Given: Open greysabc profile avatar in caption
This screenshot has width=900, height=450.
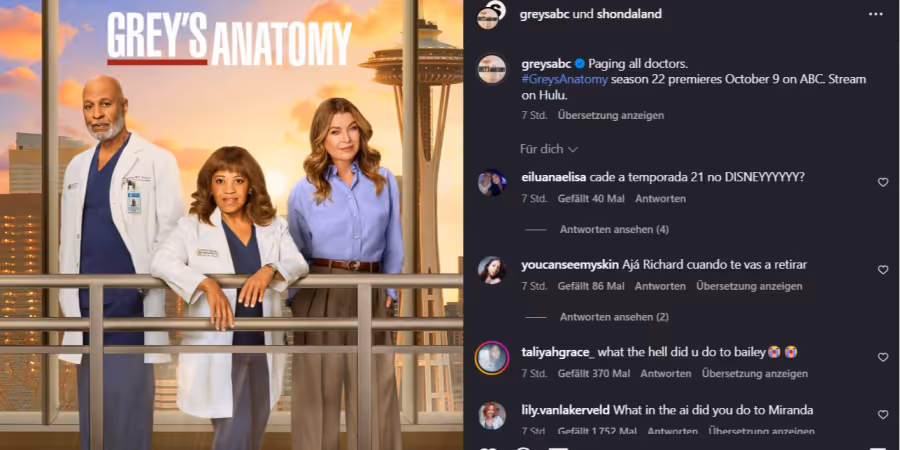Looking at the screenshot, I should pos(492,69).
